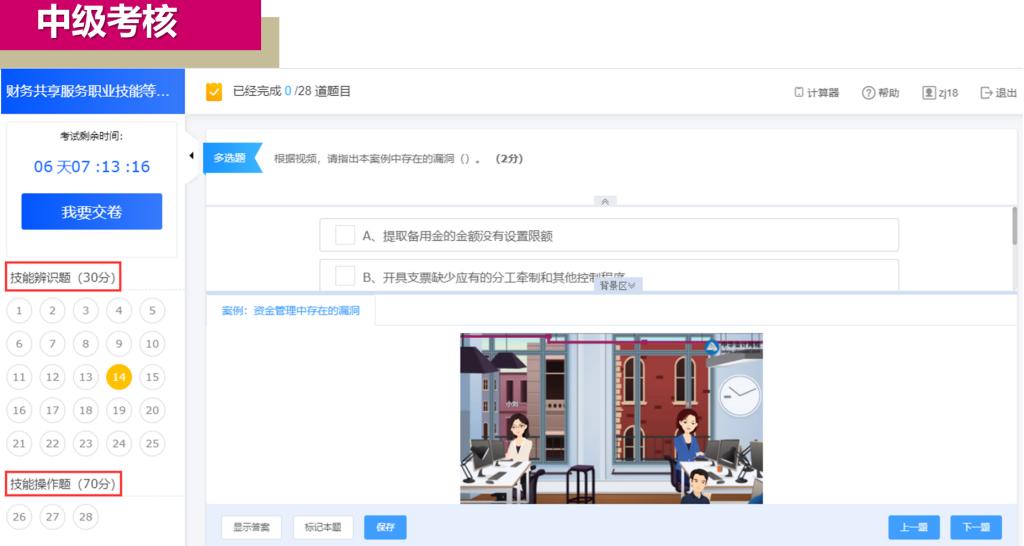The width and height of the screenshot is (1024, 546).
Task: Click the next question (下一题) button
Action: (975, 527)
